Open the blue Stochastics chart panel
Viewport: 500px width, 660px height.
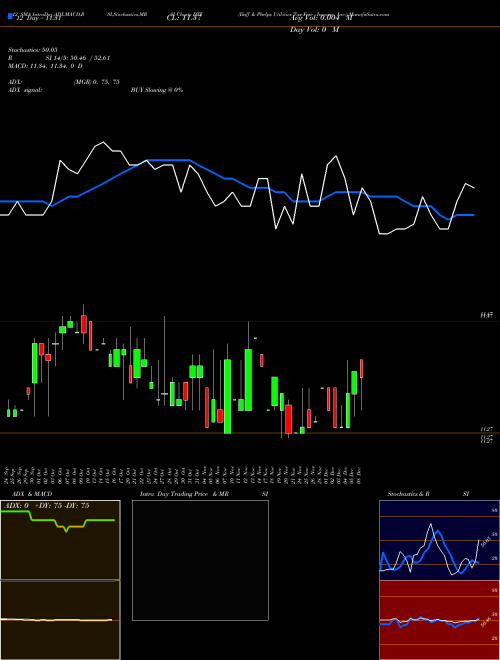[x=439, y=540]
